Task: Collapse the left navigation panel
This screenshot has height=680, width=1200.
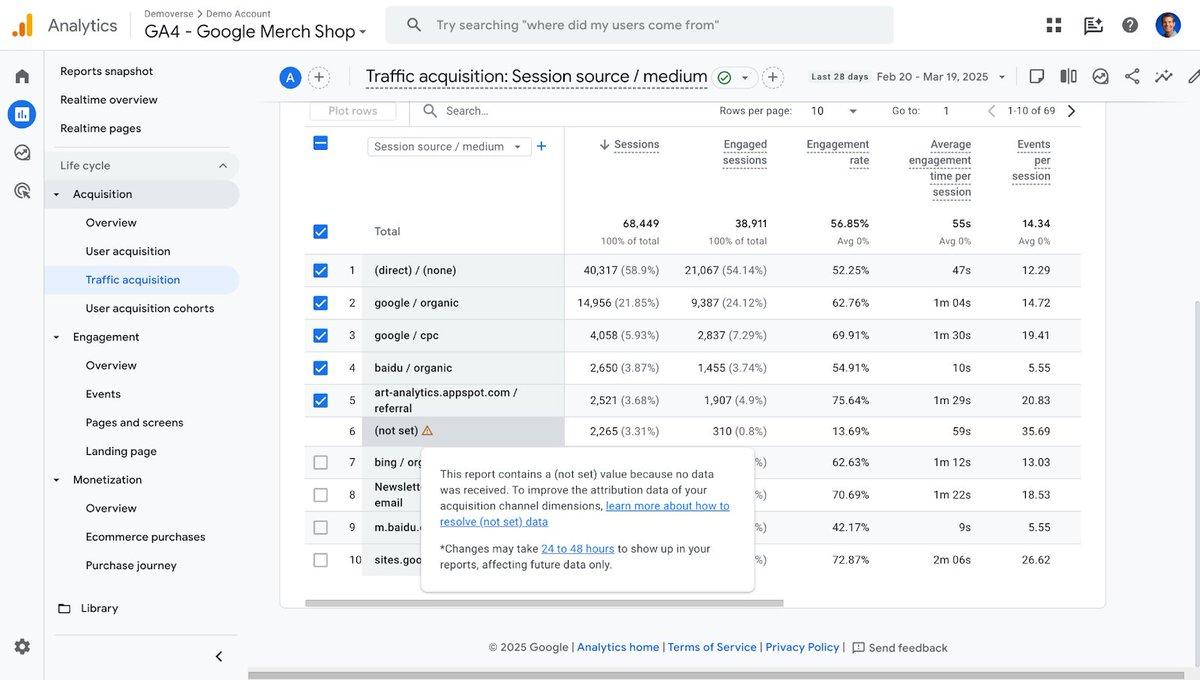Action: click(x=219, y=657)
